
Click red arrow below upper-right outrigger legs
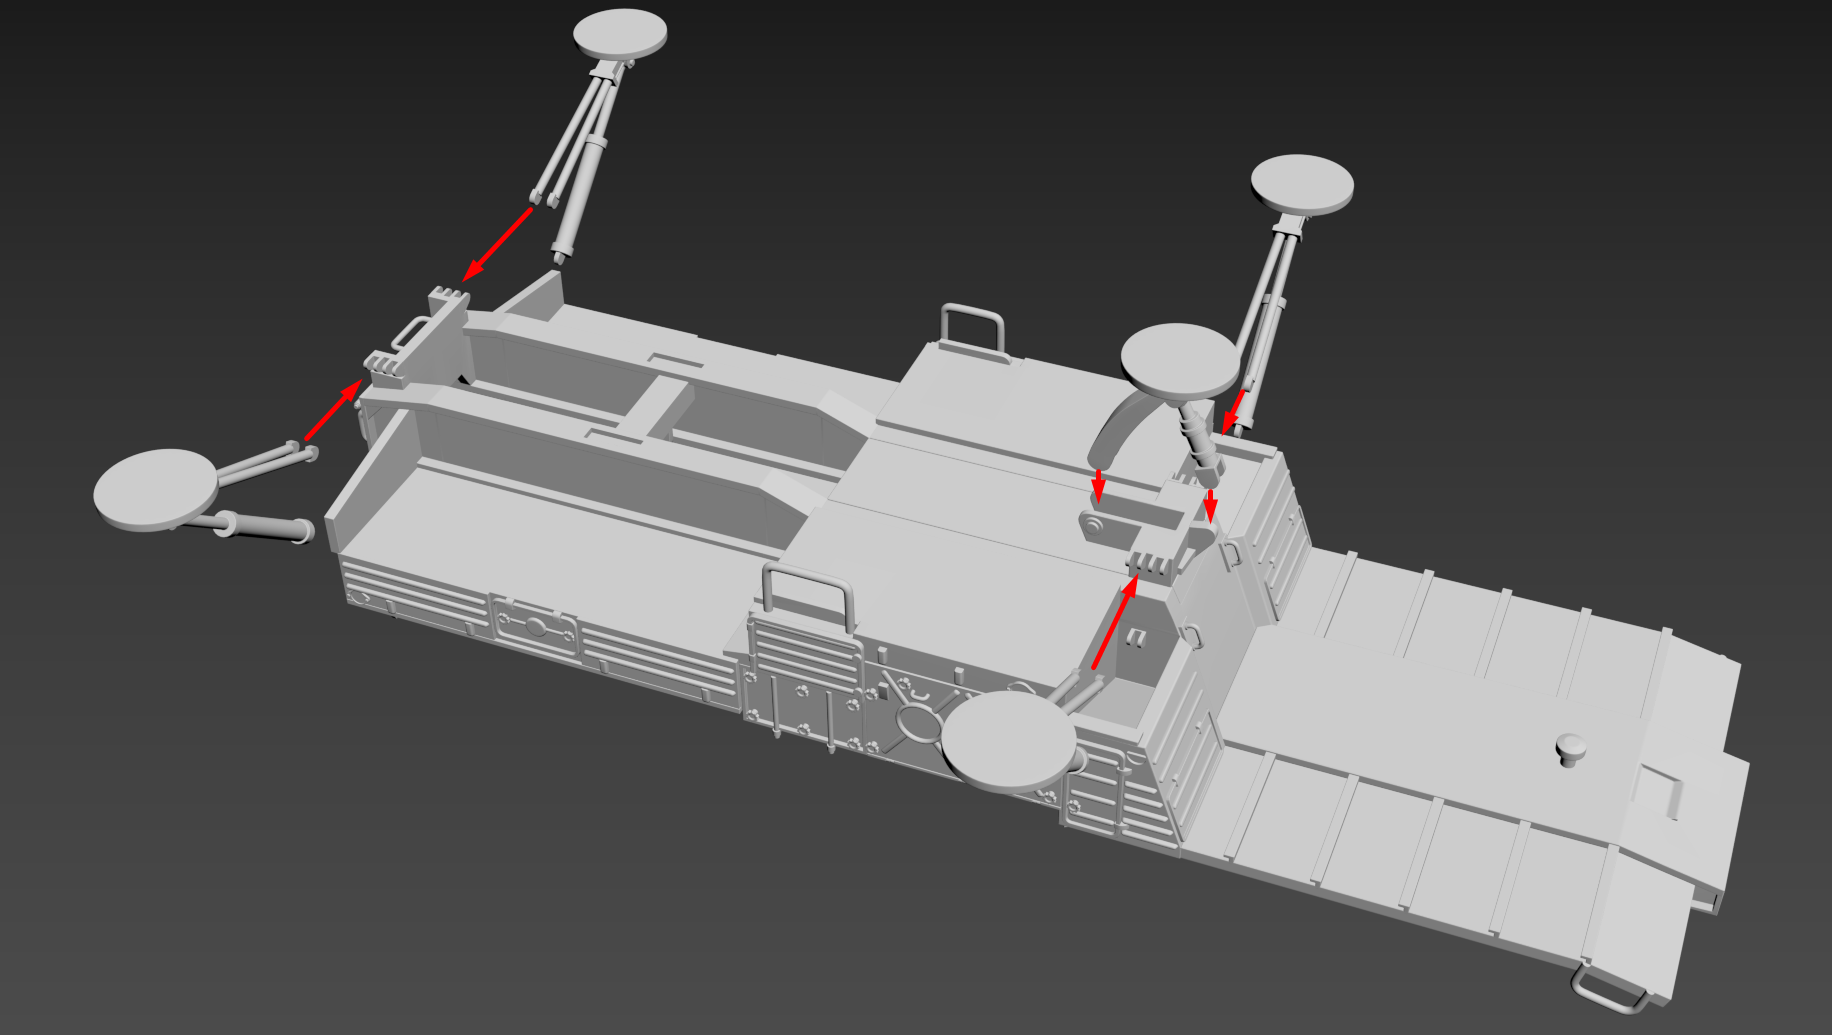tap(1236, 410)
